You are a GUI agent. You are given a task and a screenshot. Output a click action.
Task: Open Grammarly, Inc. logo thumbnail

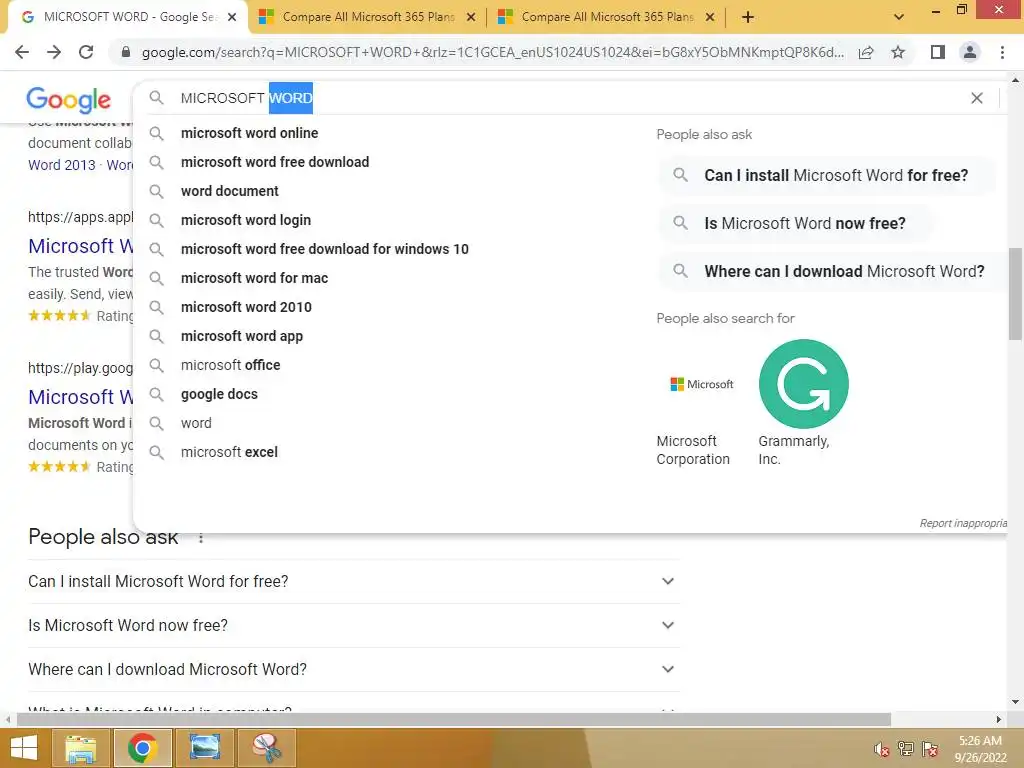(x=804, y=385)
